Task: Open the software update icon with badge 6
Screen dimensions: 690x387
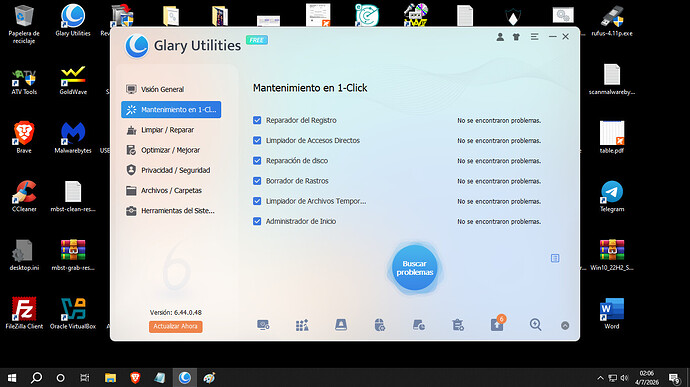Action: pos(497,324)
